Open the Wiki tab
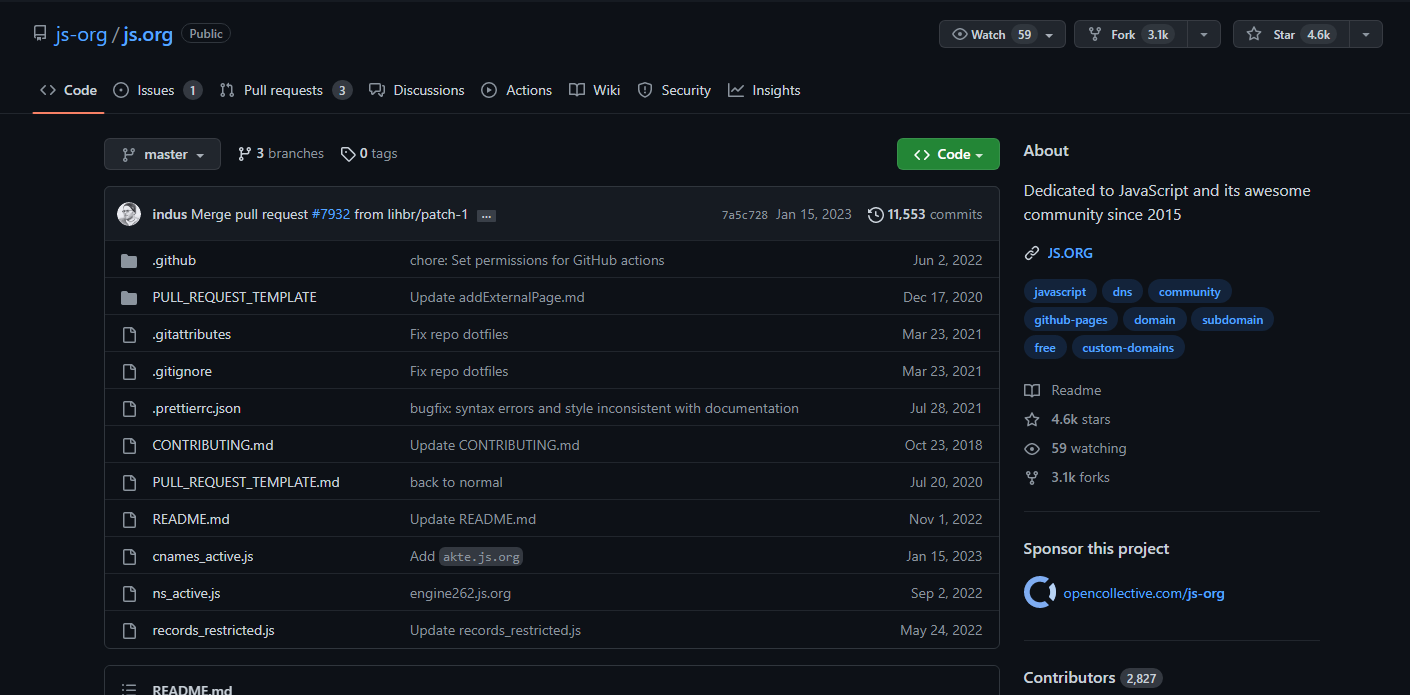 tap(594, 90)
